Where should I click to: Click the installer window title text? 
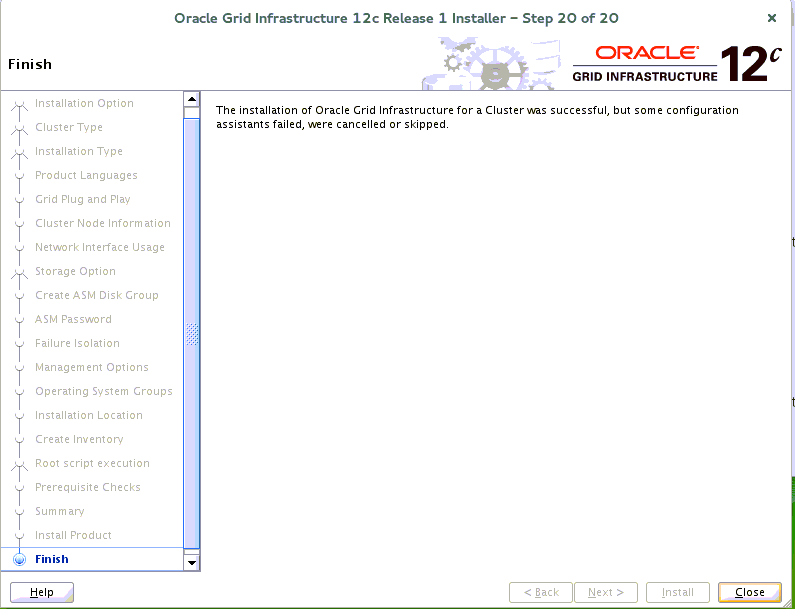(x=396, y=19)
